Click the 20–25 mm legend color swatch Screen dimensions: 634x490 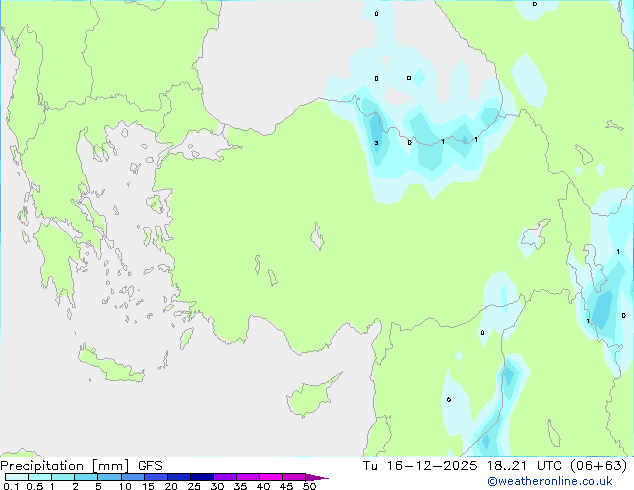(x=179, y=477)
